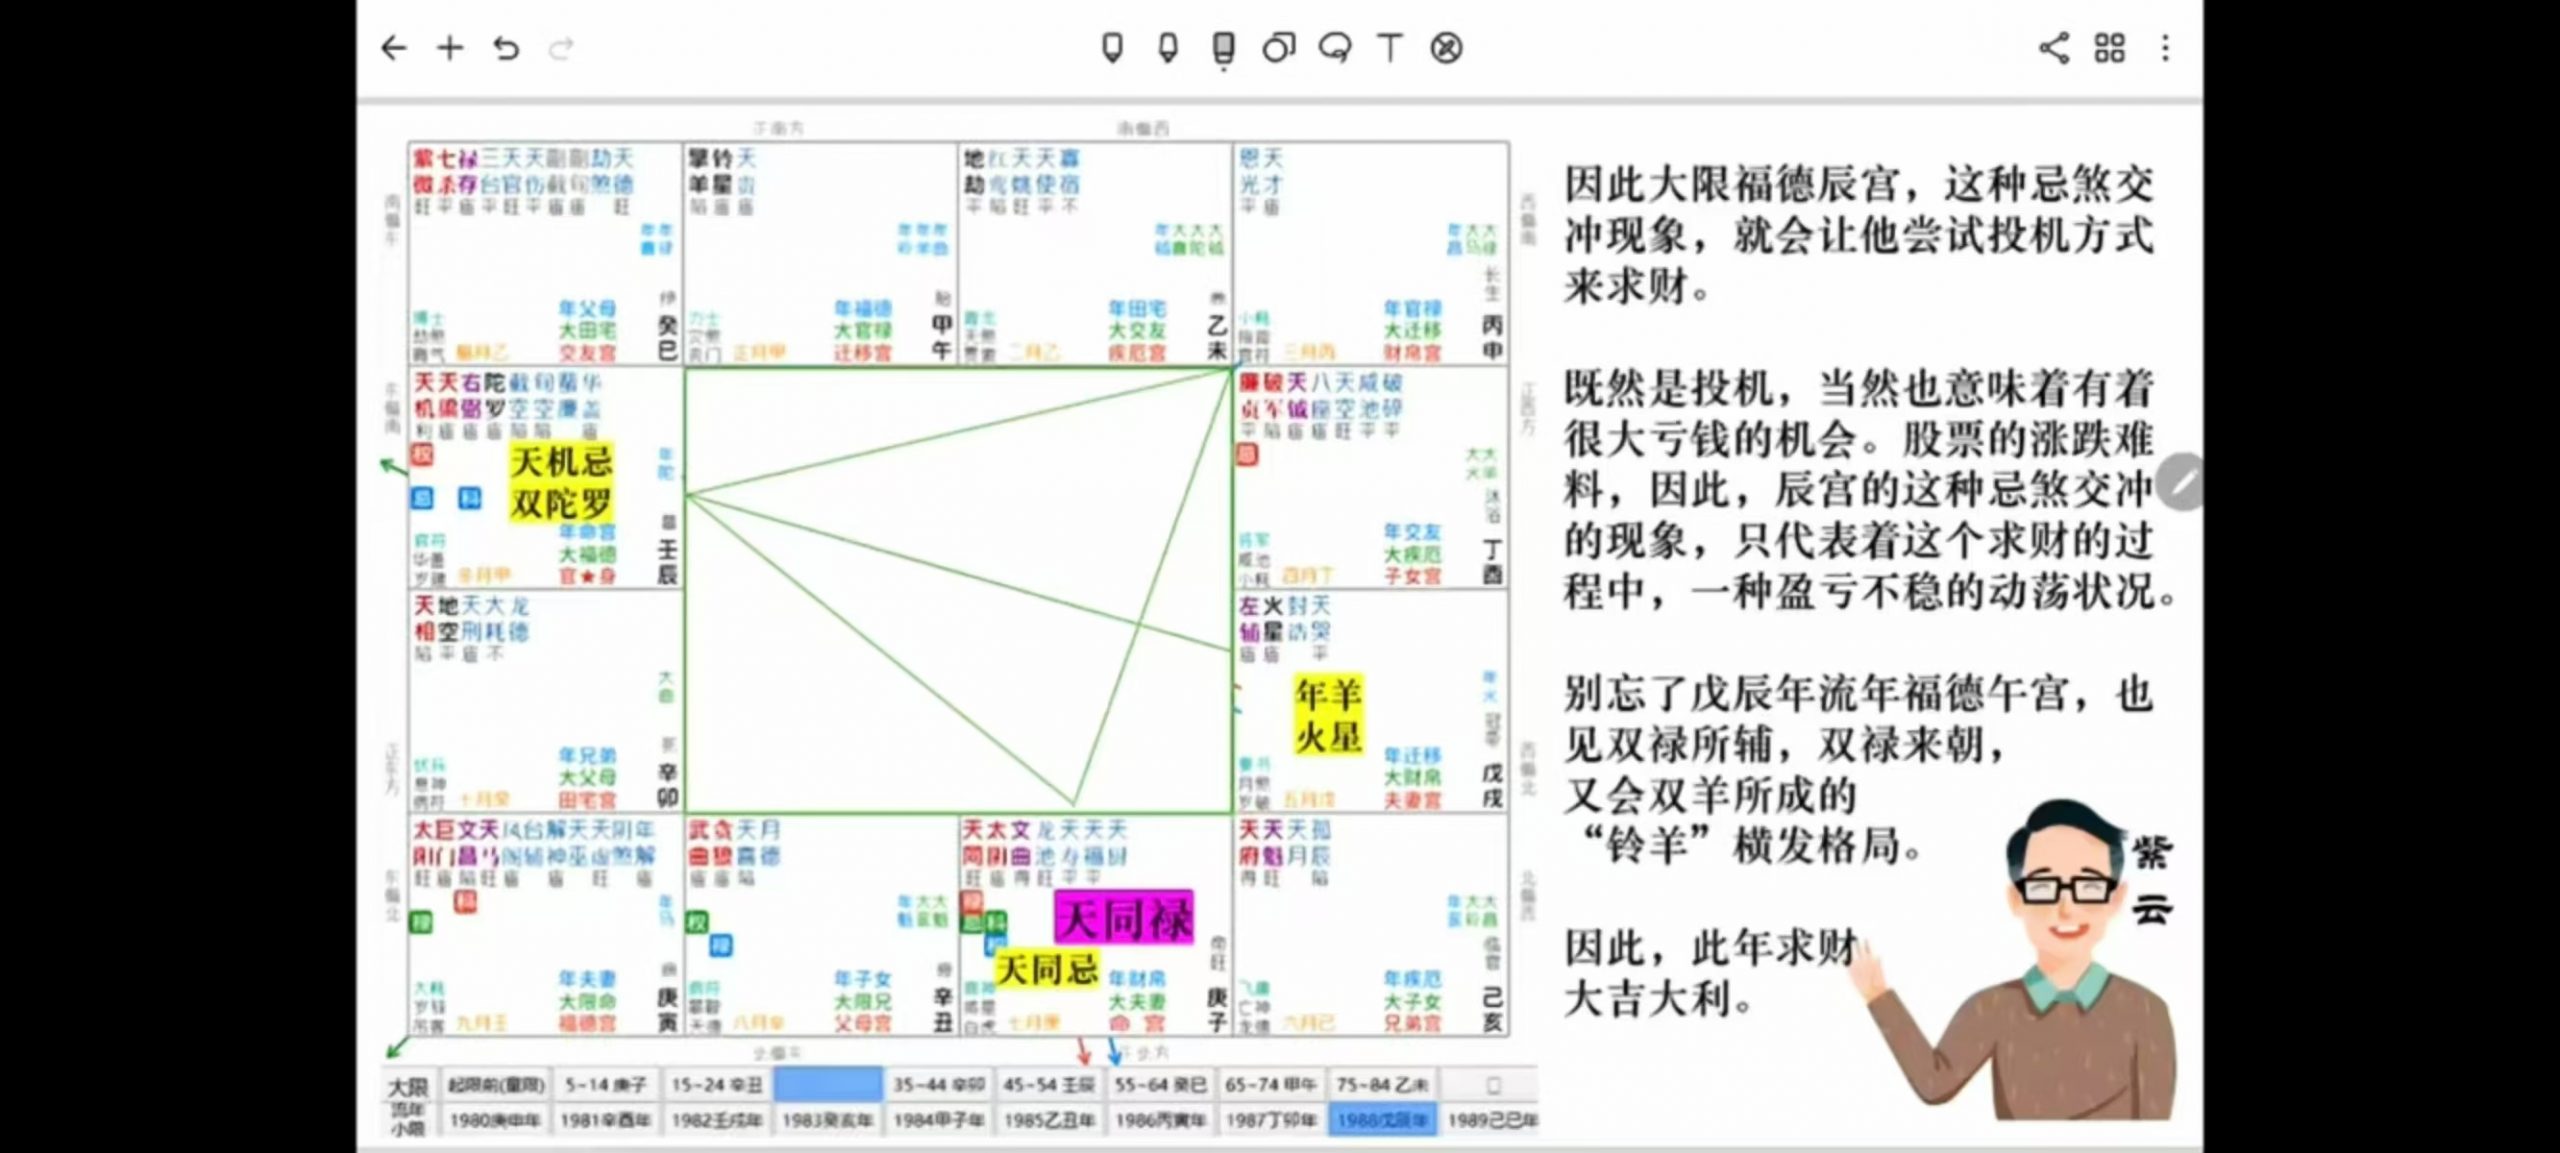This screenshot has width=2560, height=1153.
Task: Select the 55~64 癸巳 decade cell
Action: coord(1160,1085)
